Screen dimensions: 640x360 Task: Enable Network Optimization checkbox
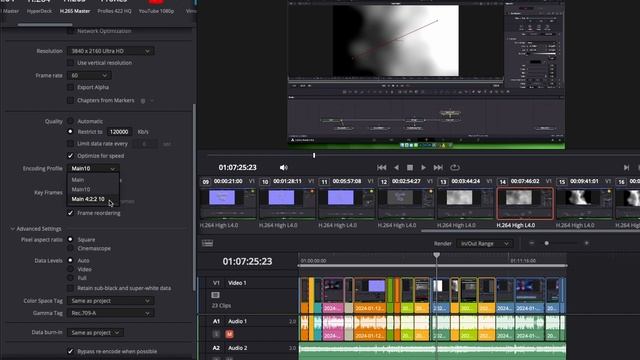71,31
